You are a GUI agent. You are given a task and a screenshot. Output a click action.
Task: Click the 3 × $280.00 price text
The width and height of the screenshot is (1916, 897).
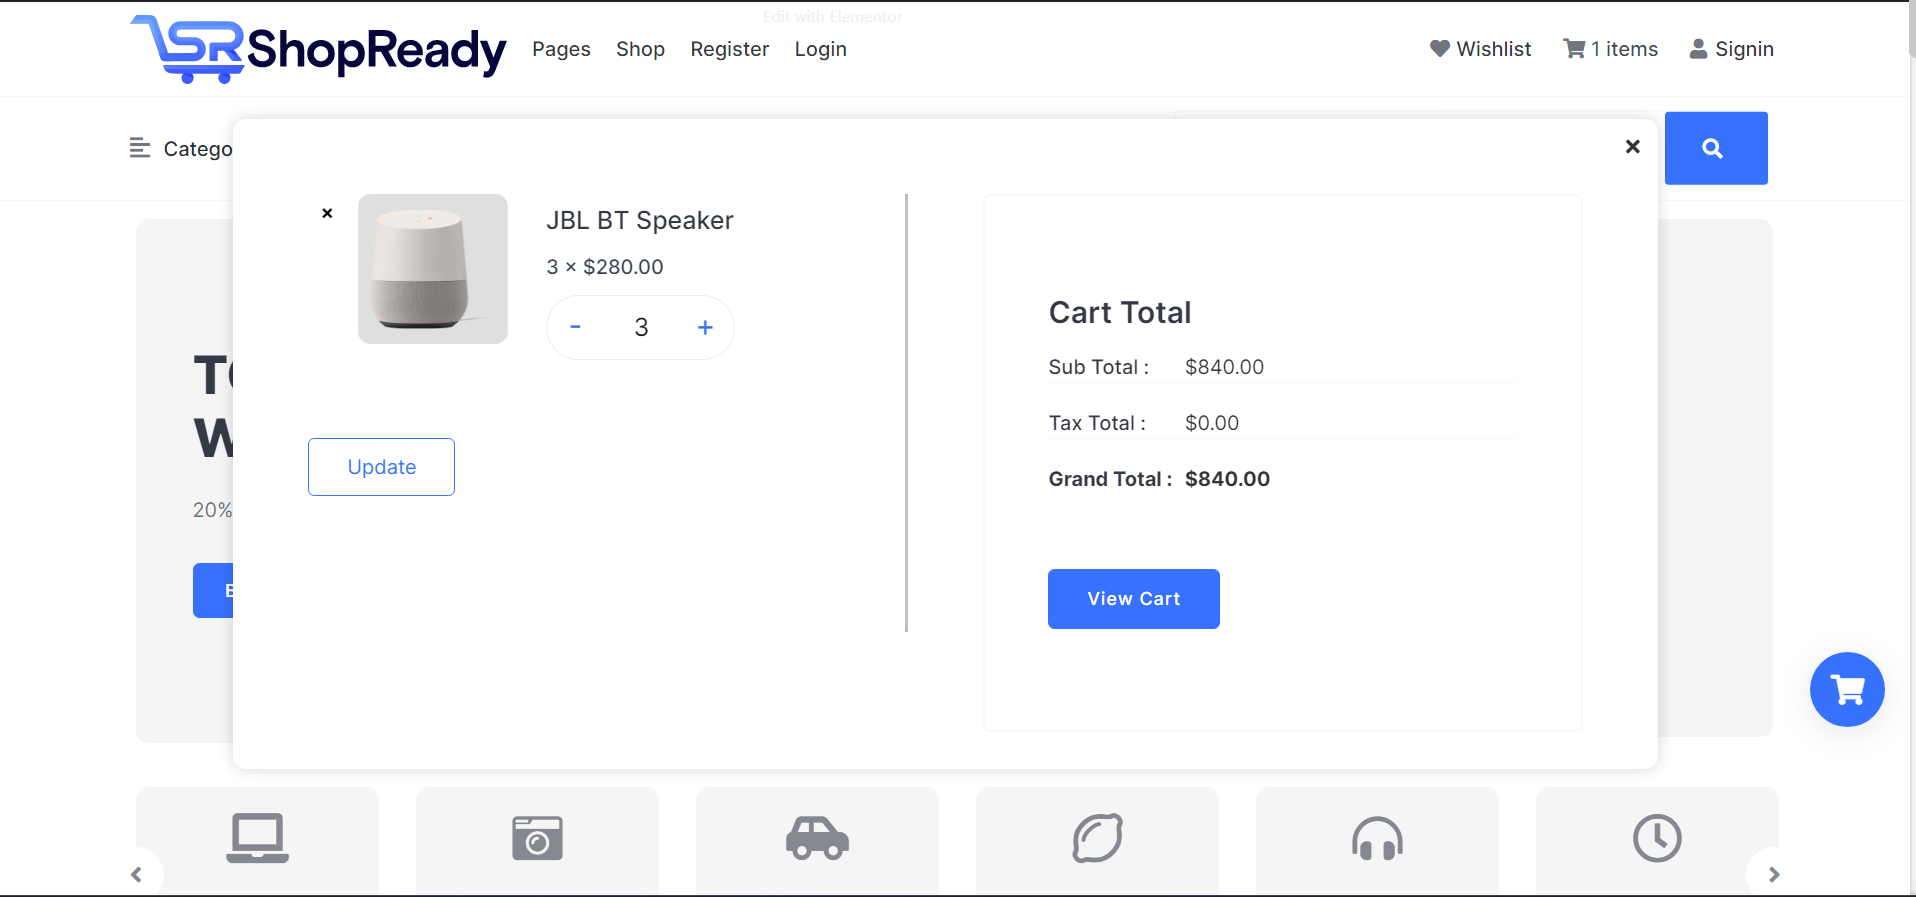605,267
